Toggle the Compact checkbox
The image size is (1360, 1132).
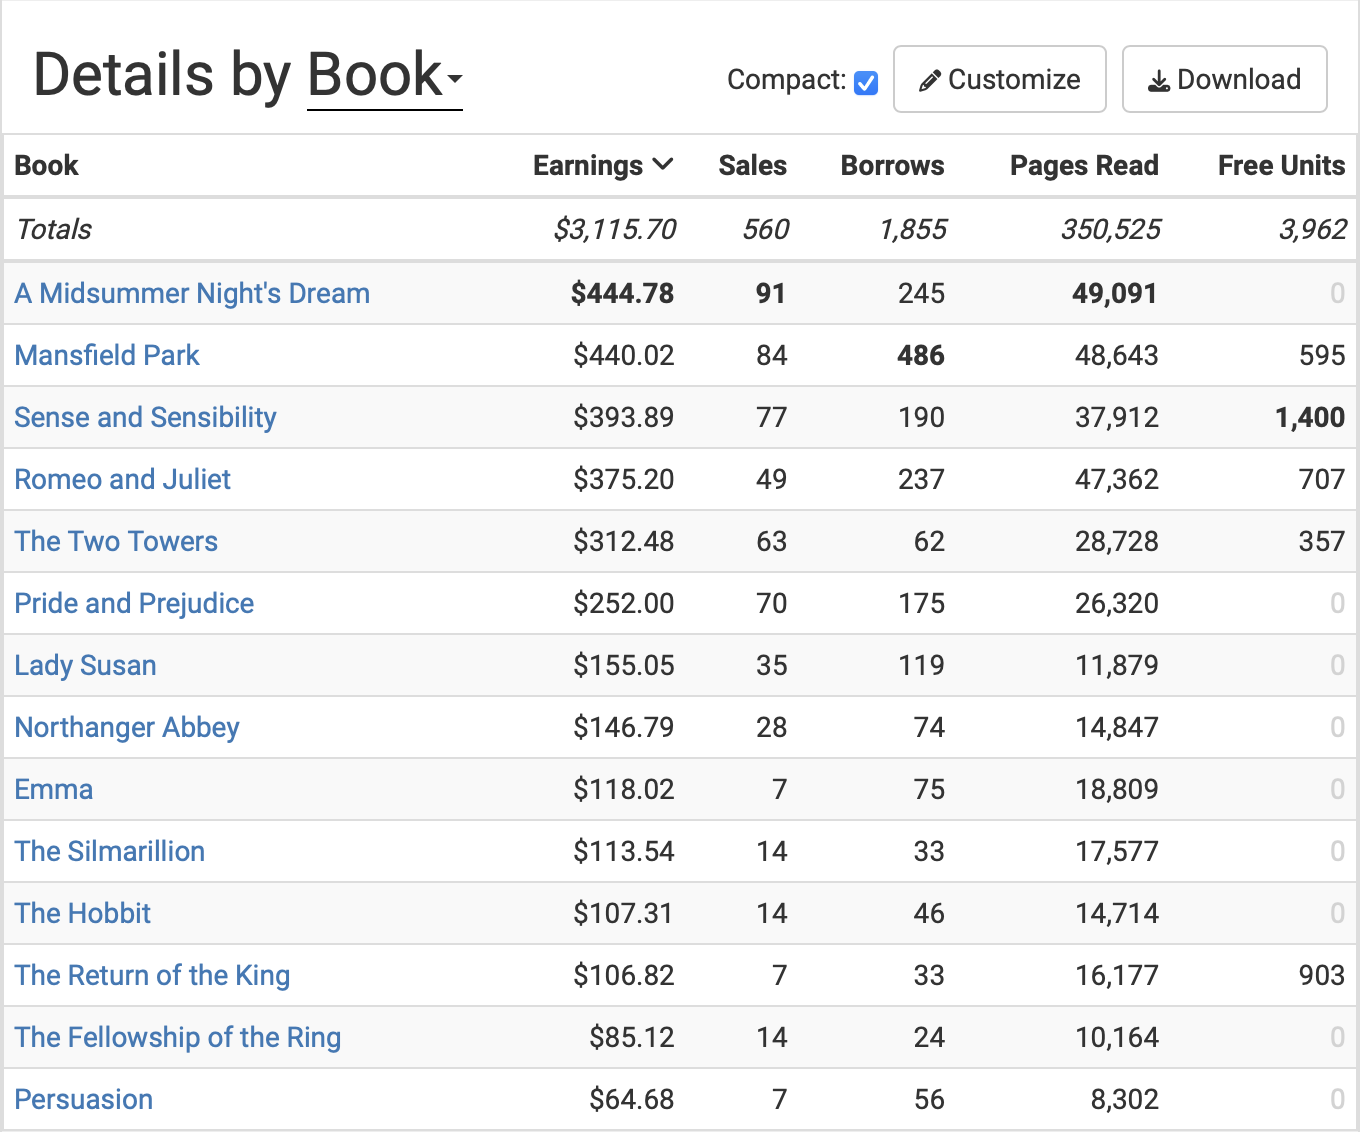(866, 82)
